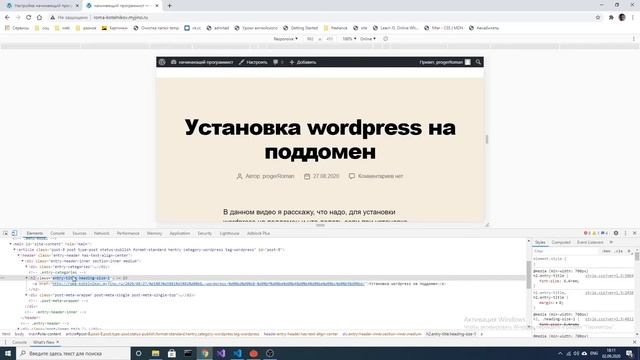Viewport: 640px width, 360px height.
Task: Click Добавить in the admin bar
Action: 303,62
